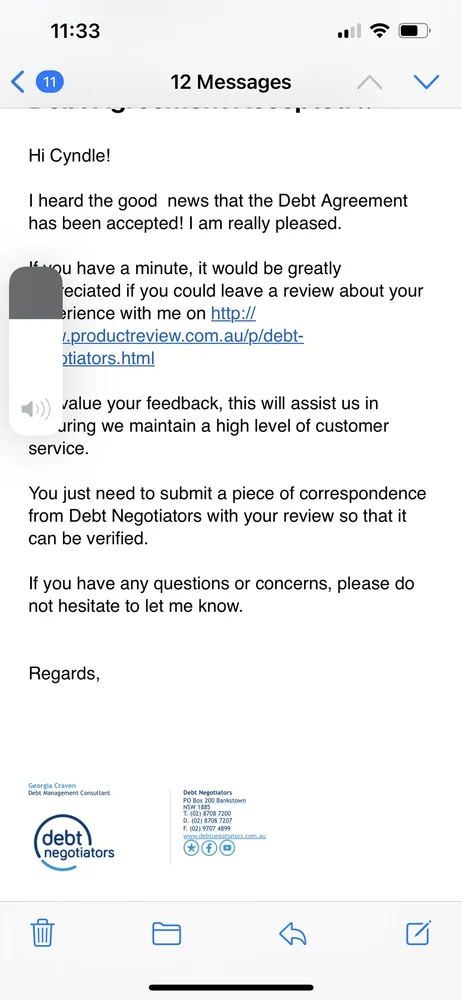Jump to the previous message with up chevron
462x1000 pixels.
click(x=369, y=82)
